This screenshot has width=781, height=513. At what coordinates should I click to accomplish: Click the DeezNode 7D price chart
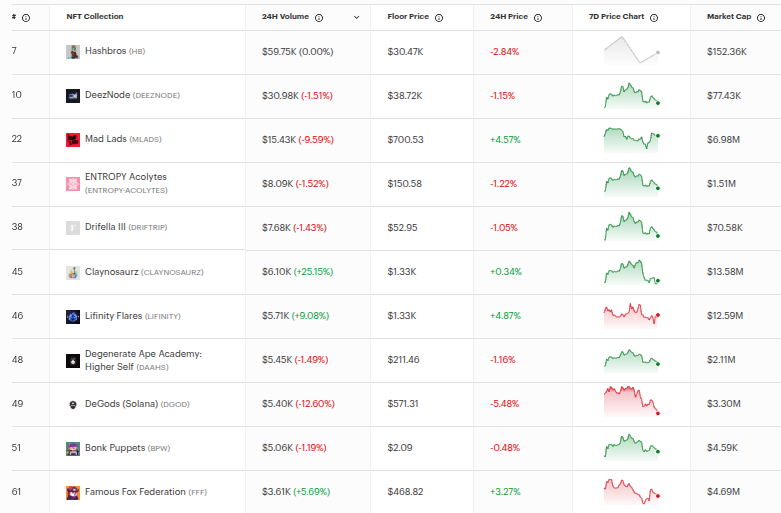632,96
